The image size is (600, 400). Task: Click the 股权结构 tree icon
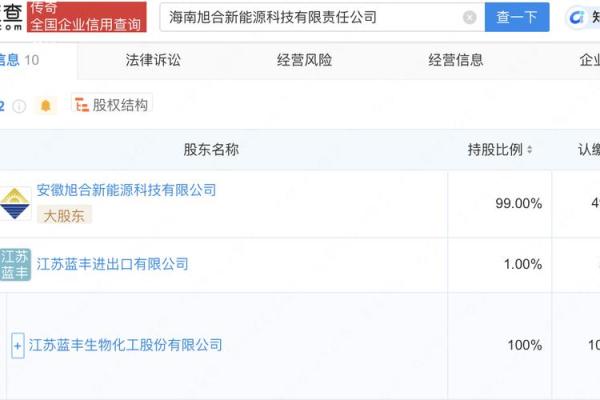click(x=82, y=104)
